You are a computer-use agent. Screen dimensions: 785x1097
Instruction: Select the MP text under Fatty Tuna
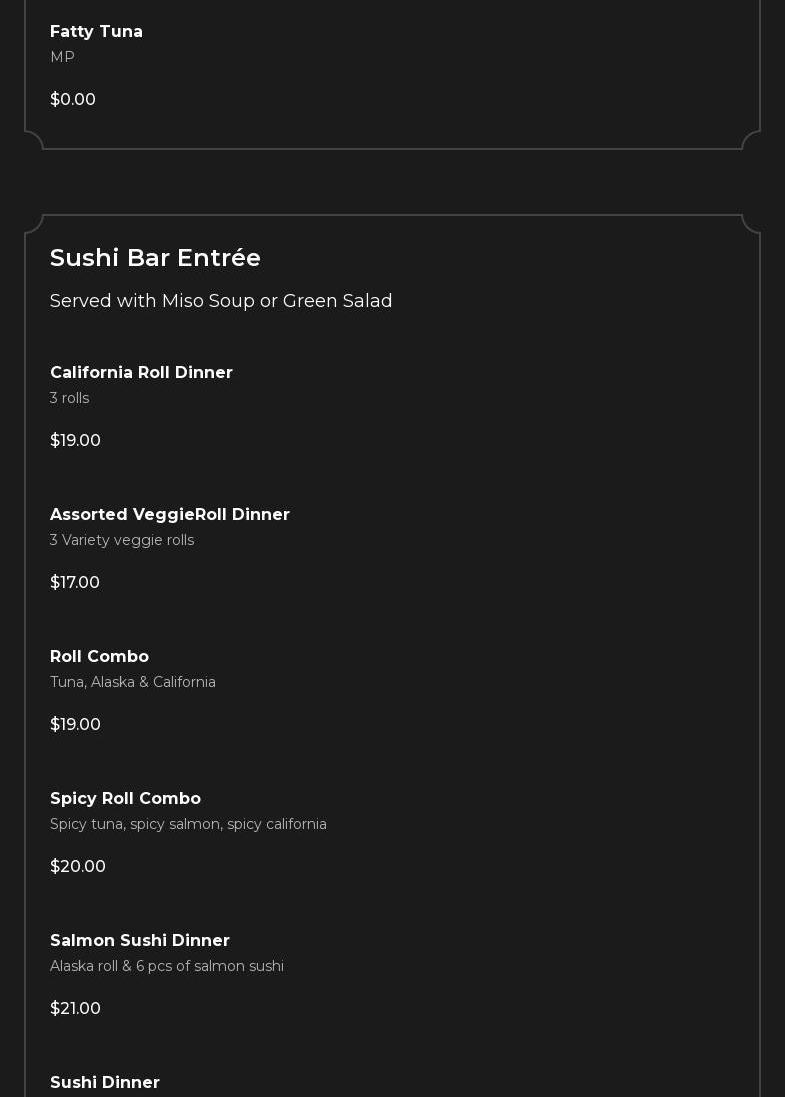[x=62, y=57]
